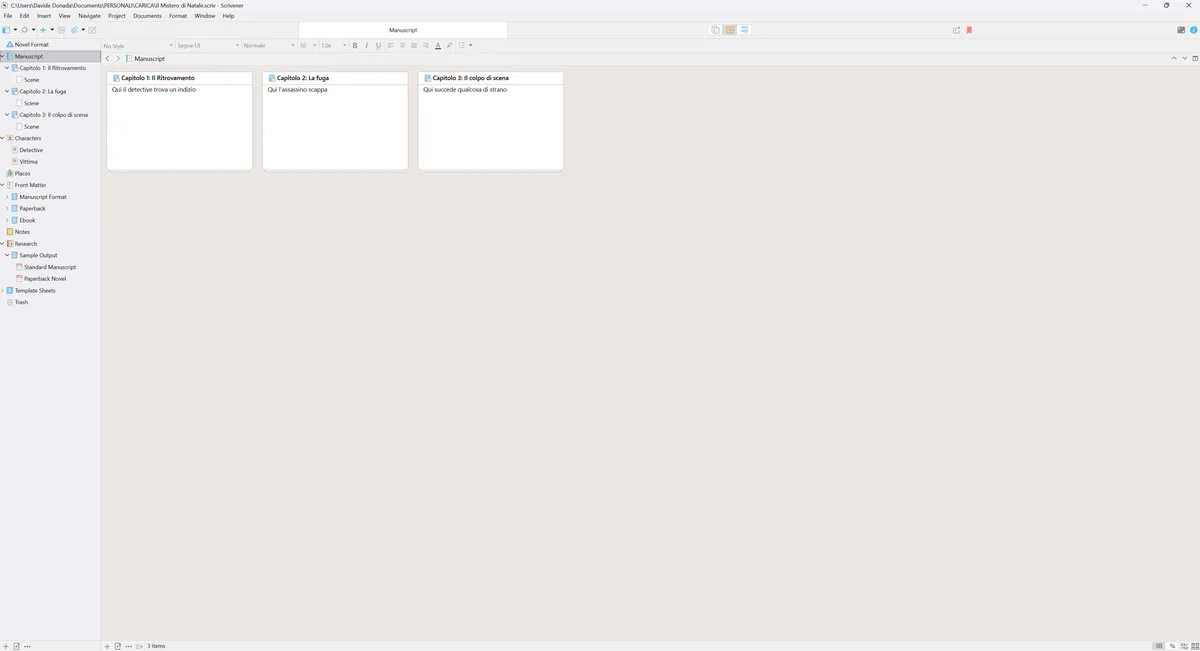This screenshot has width=1200, height=651.
Task: Open the Trash in the binder
Action: (x=21, y=302)
